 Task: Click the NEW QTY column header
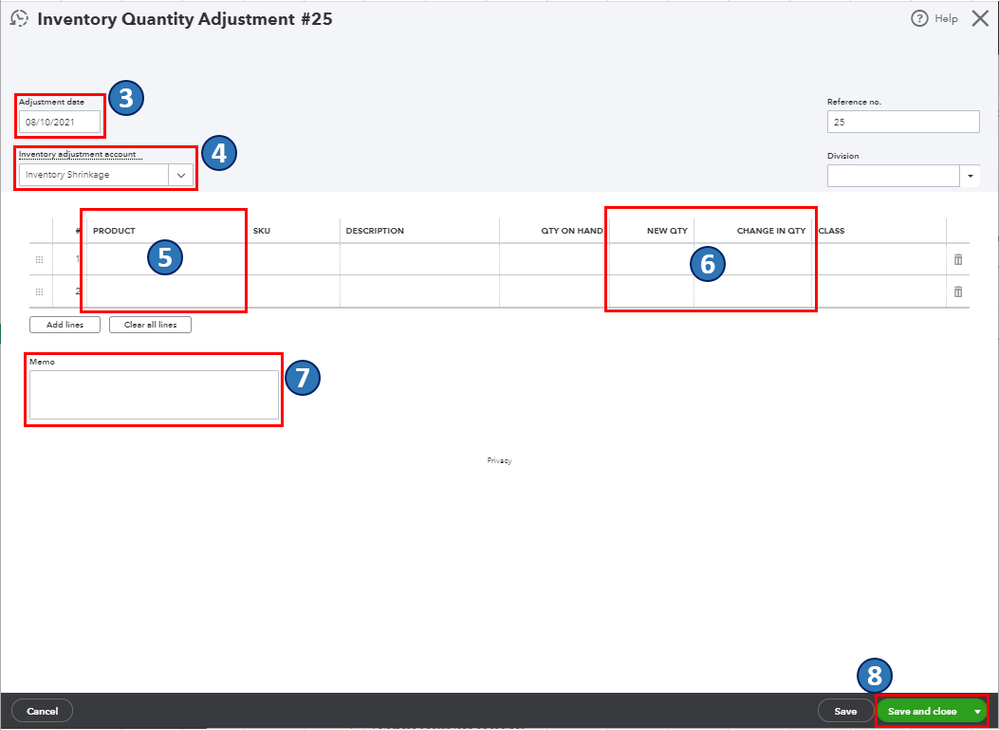667,231
